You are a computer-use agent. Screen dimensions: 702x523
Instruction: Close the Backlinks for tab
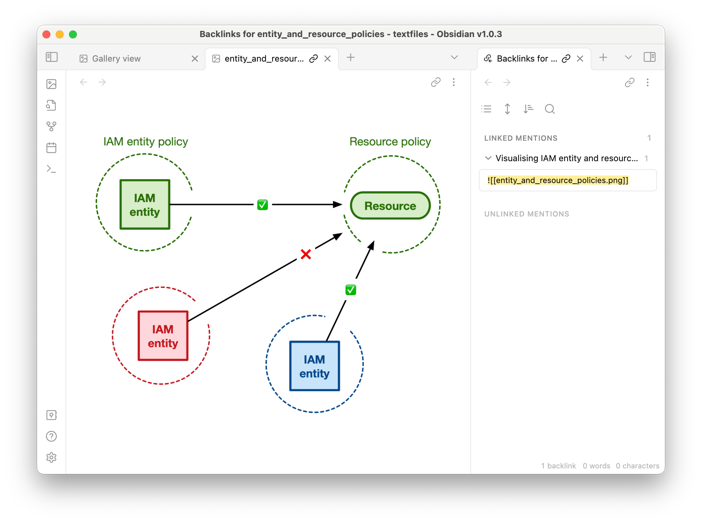coord(580,59)
